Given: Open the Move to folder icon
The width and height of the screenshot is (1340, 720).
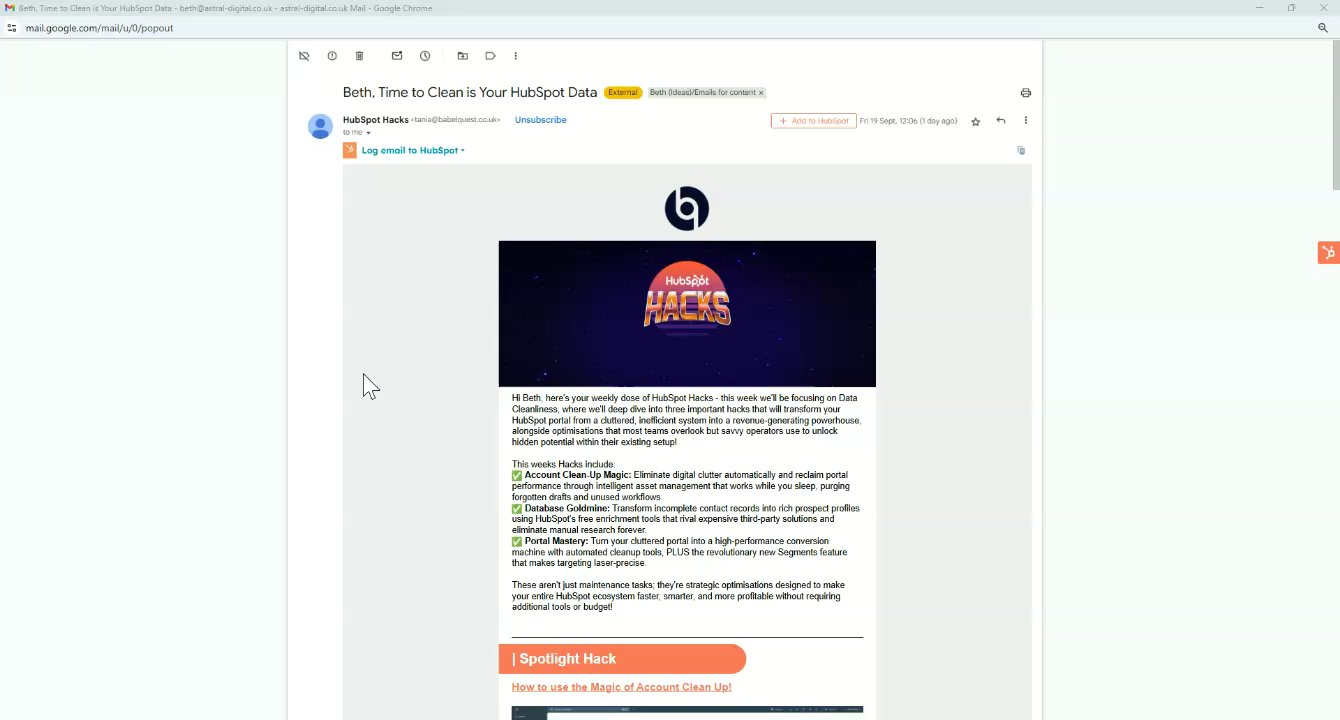Looking at the screenshot, I should (462, 56).
